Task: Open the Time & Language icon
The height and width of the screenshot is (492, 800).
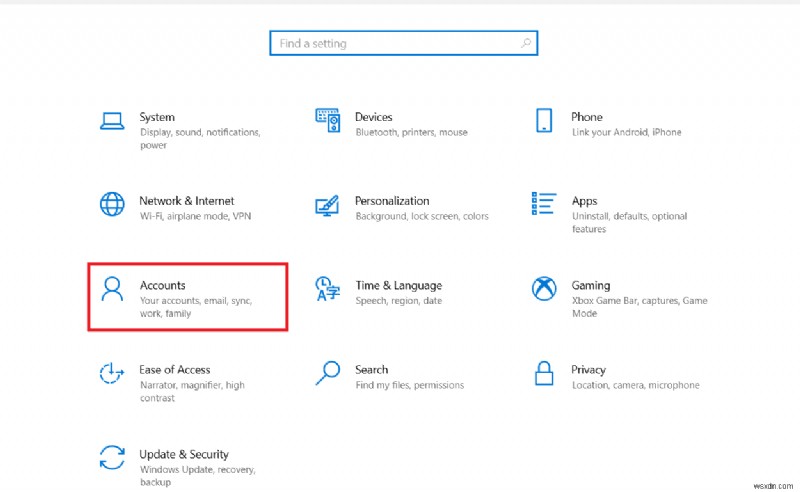Action: point(328,289)
